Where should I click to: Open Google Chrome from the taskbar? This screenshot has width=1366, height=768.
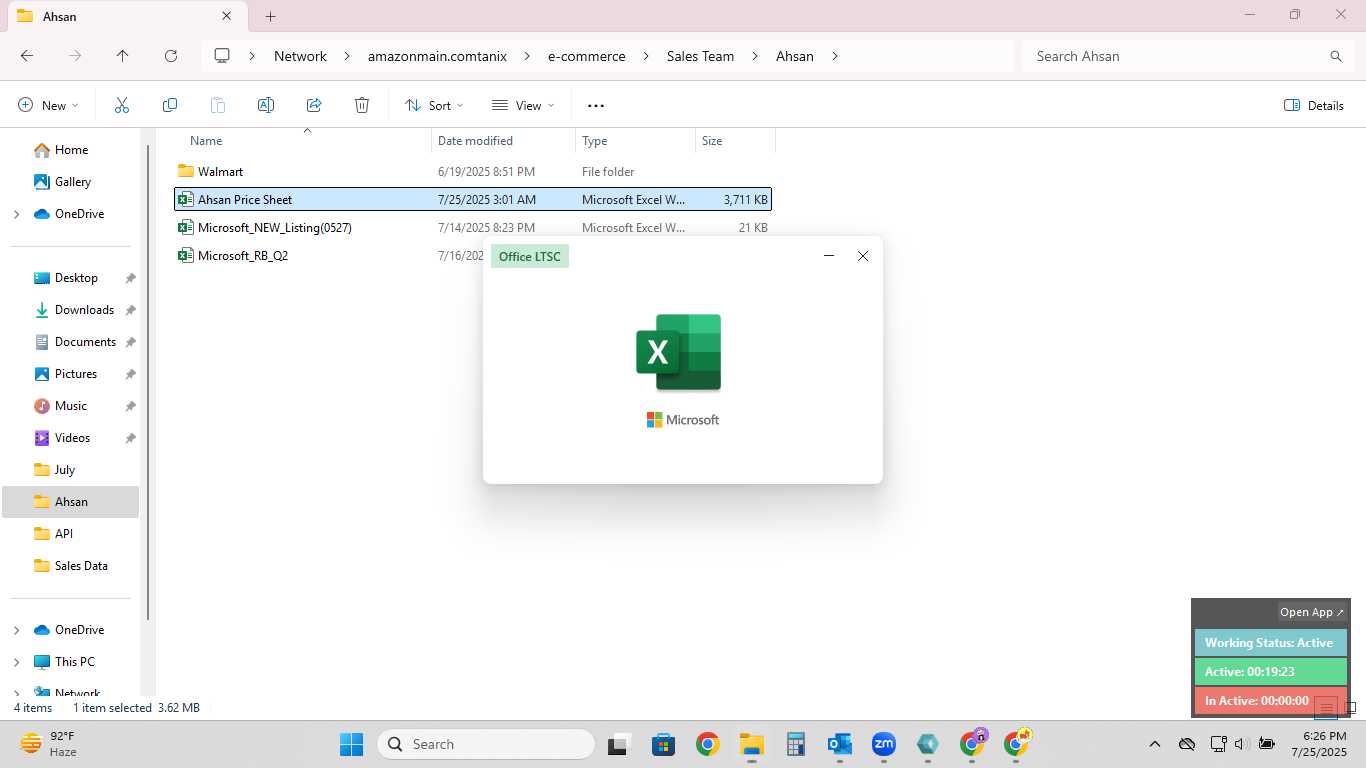pos(707,744)
